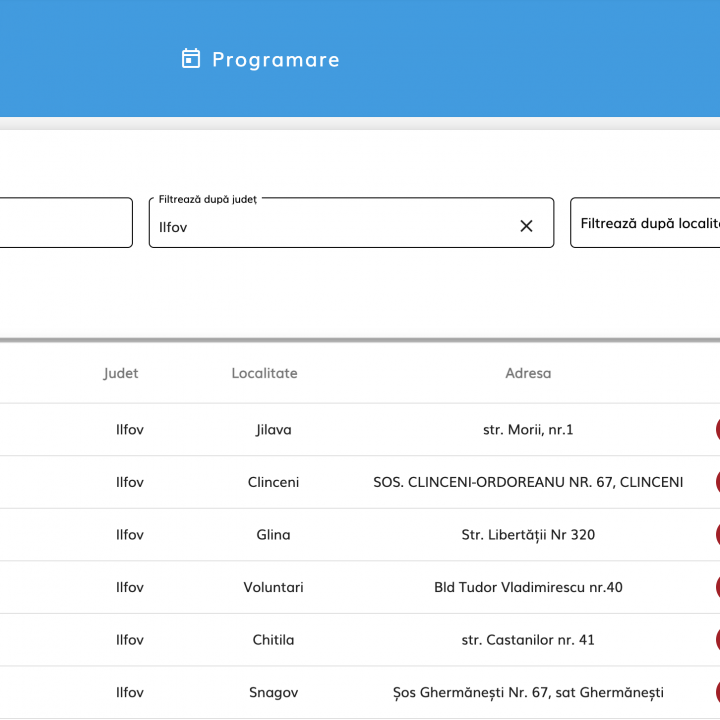Click the SOS. CLINCENI-ORDOREANU address cell

pos(528,482)
